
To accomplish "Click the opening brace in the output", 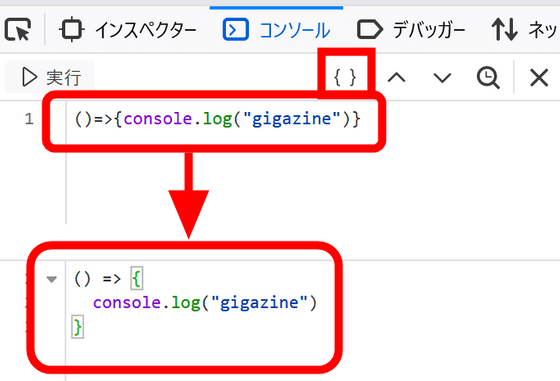I will [137, 279].
